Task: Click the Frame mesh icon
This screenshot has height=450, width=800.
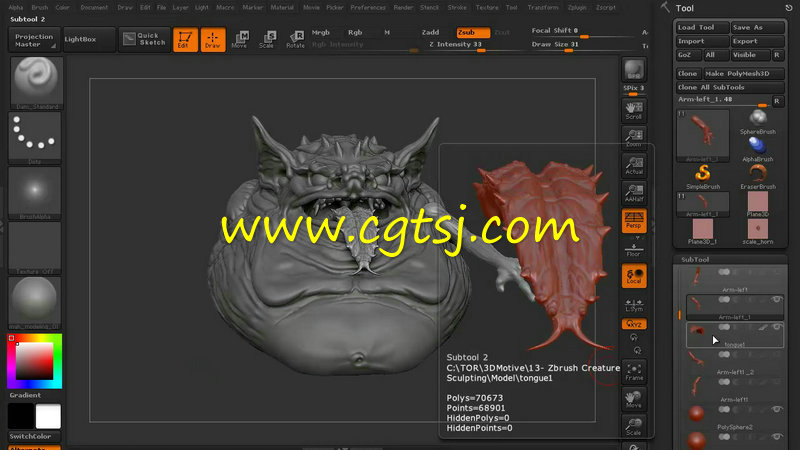Action: coord(634,372)
